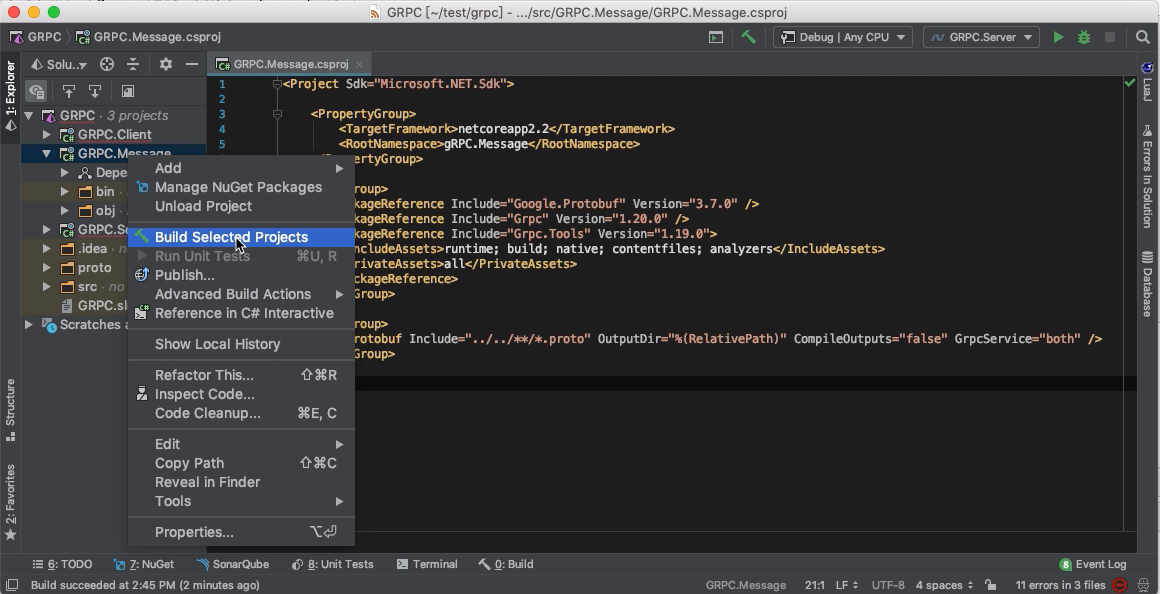Select Inspect Code... in the context menu
The height and width of the screenshot is (594, 1160).
[x=241, y=394]
